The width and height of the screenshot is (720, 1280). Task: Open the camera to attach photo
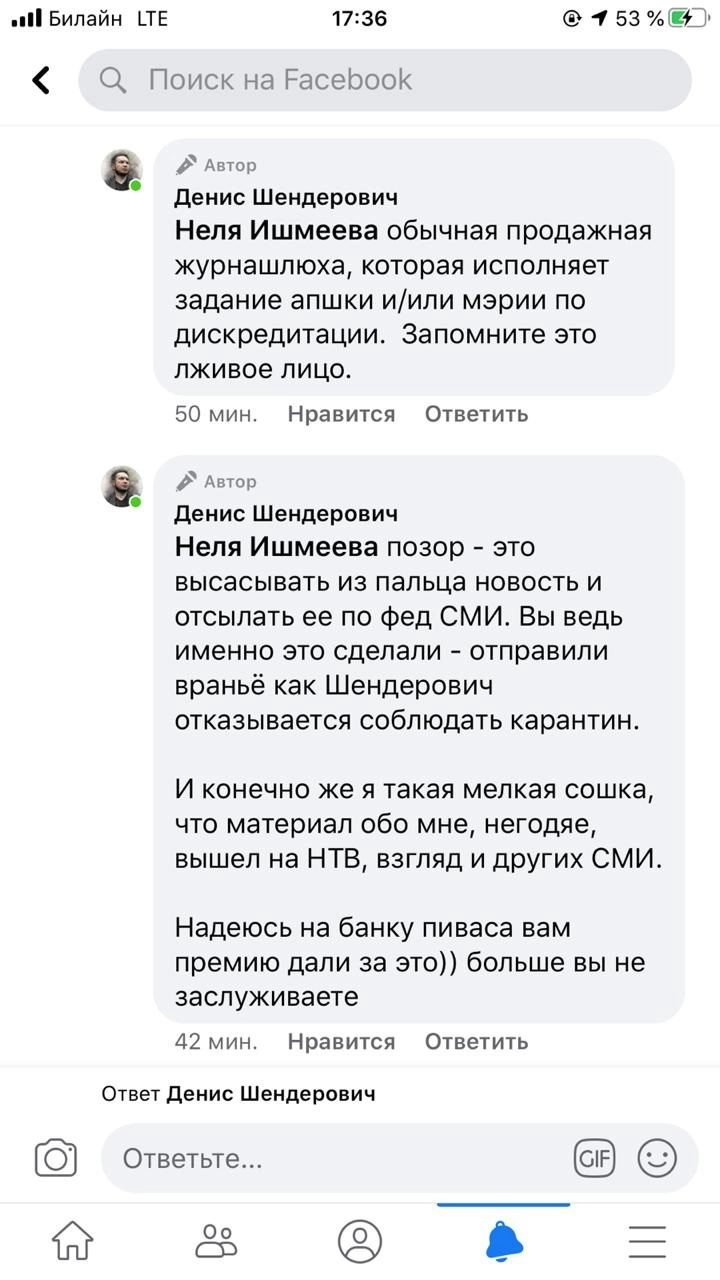(x=56, y=1158)
